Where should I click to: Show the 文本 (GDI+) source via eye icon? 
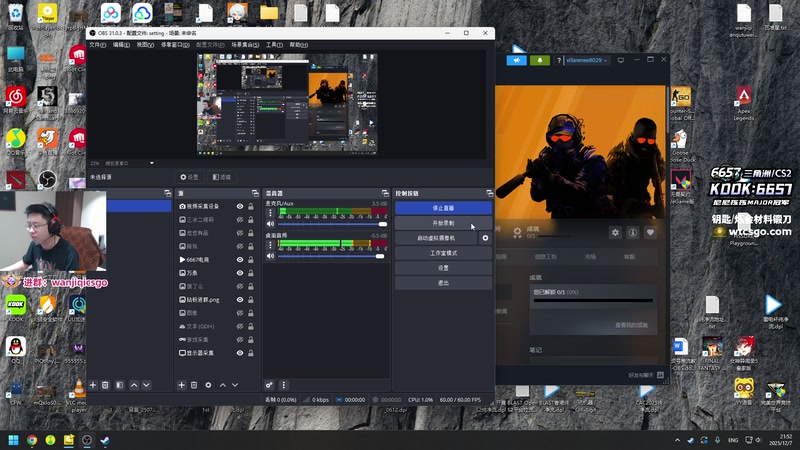click(x=240, y=326)
